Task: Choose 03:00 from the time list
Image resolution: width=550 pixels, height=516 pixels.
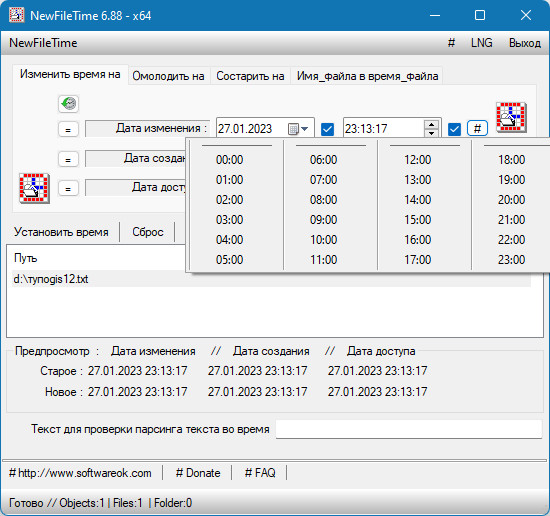Action: coord(229,220)
